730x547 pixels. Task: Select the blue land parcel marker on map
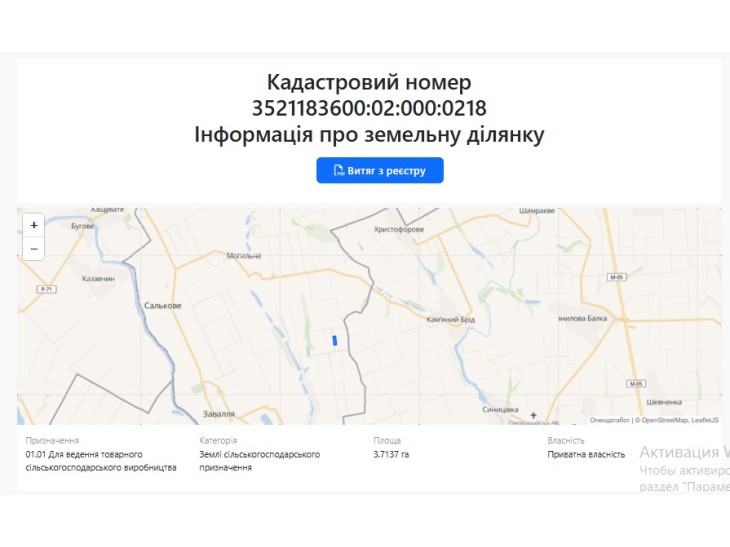334,341
